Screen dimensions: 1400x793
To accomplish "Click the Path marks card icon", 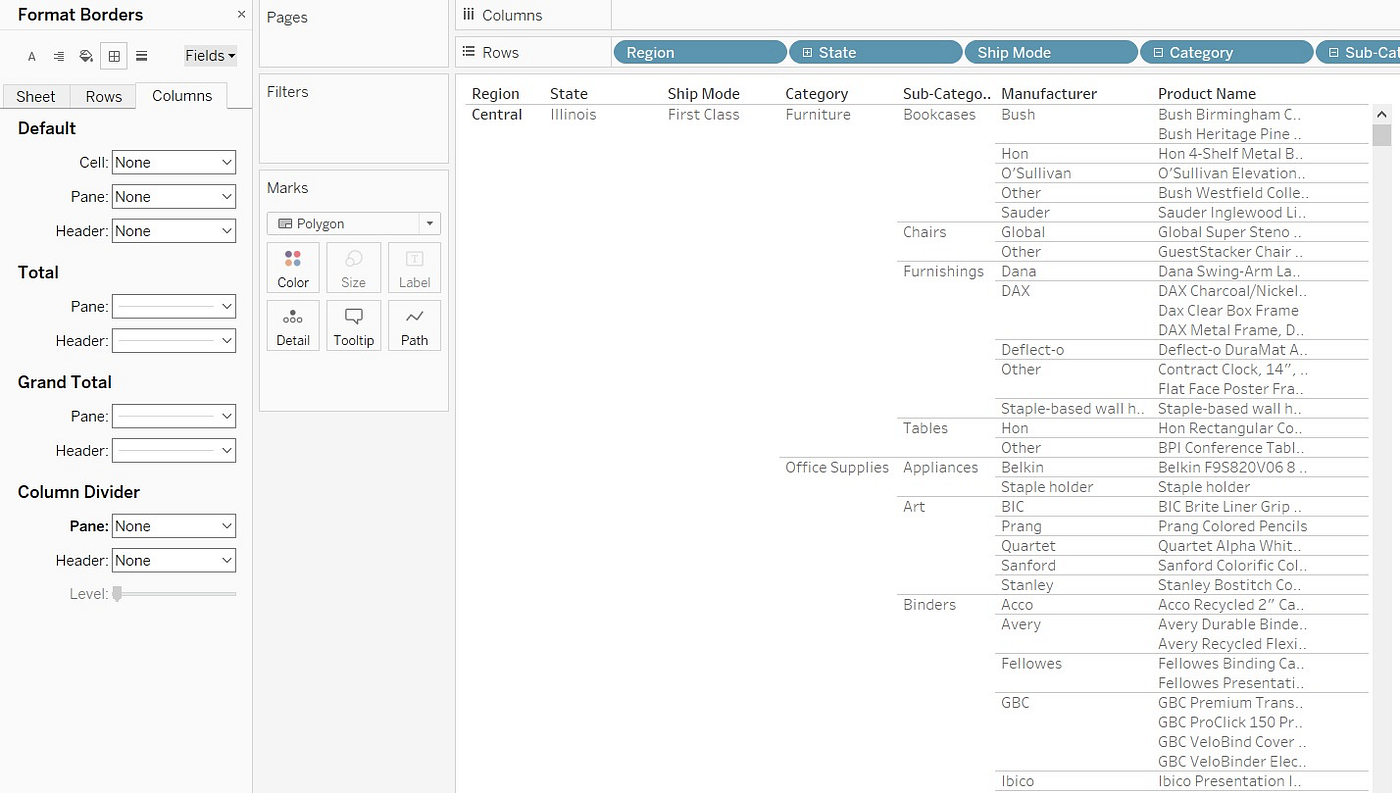I will pos(414,326).
